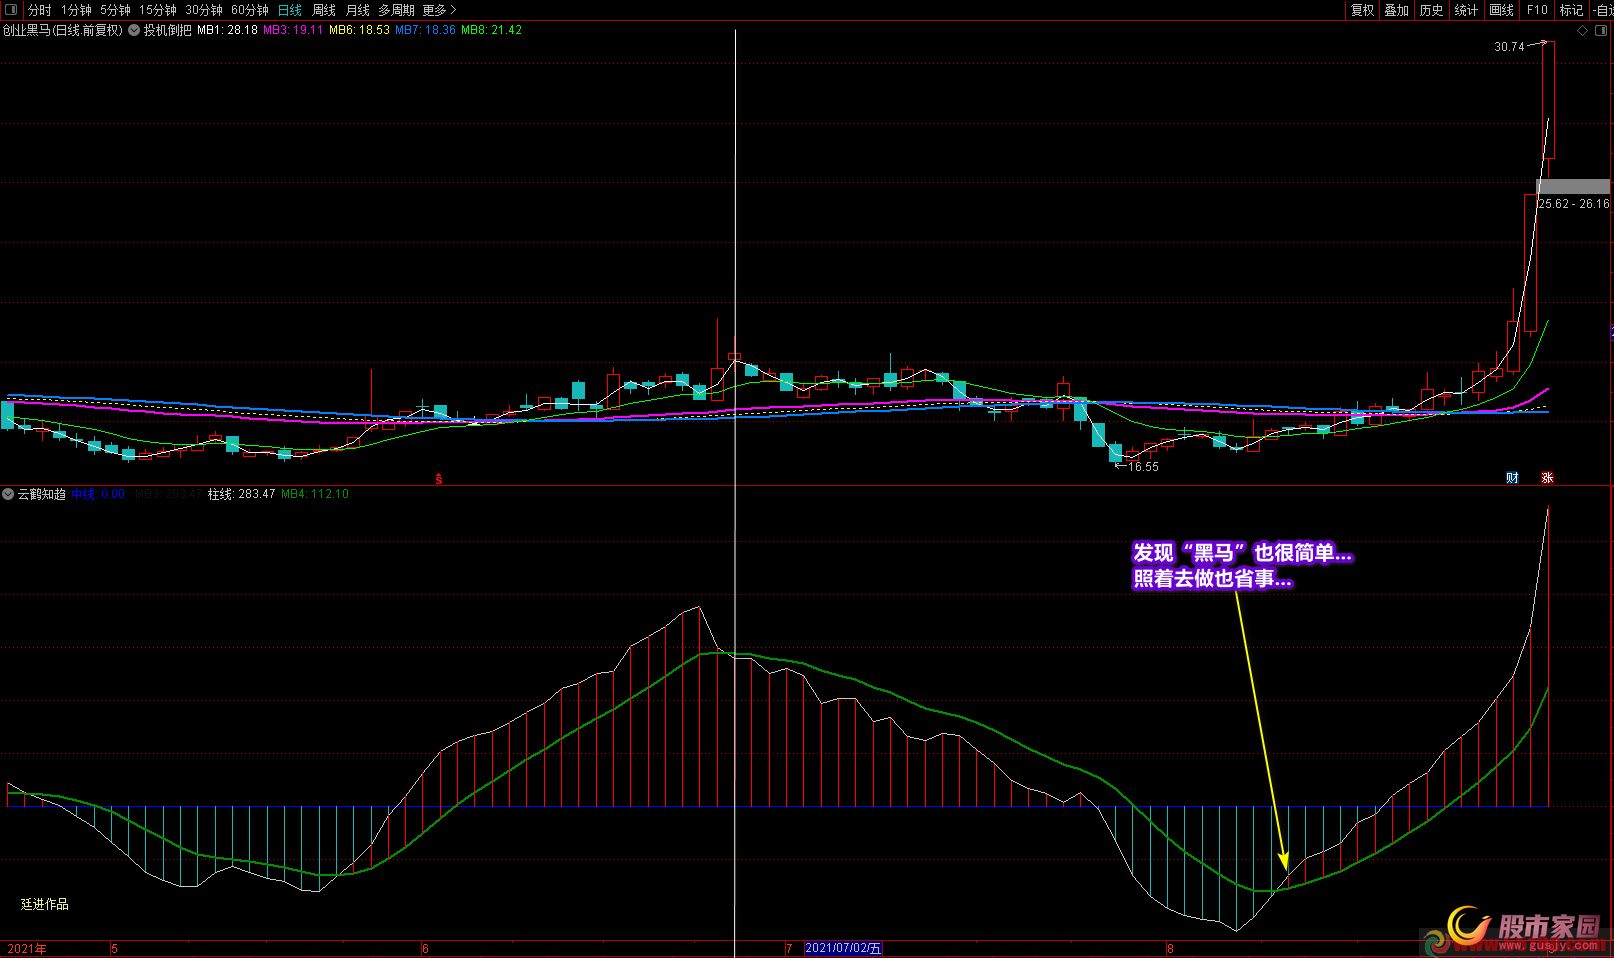Open indicator dropdown next to 投机倒把
Screen dimensions: 1614x958
[134, 30]
